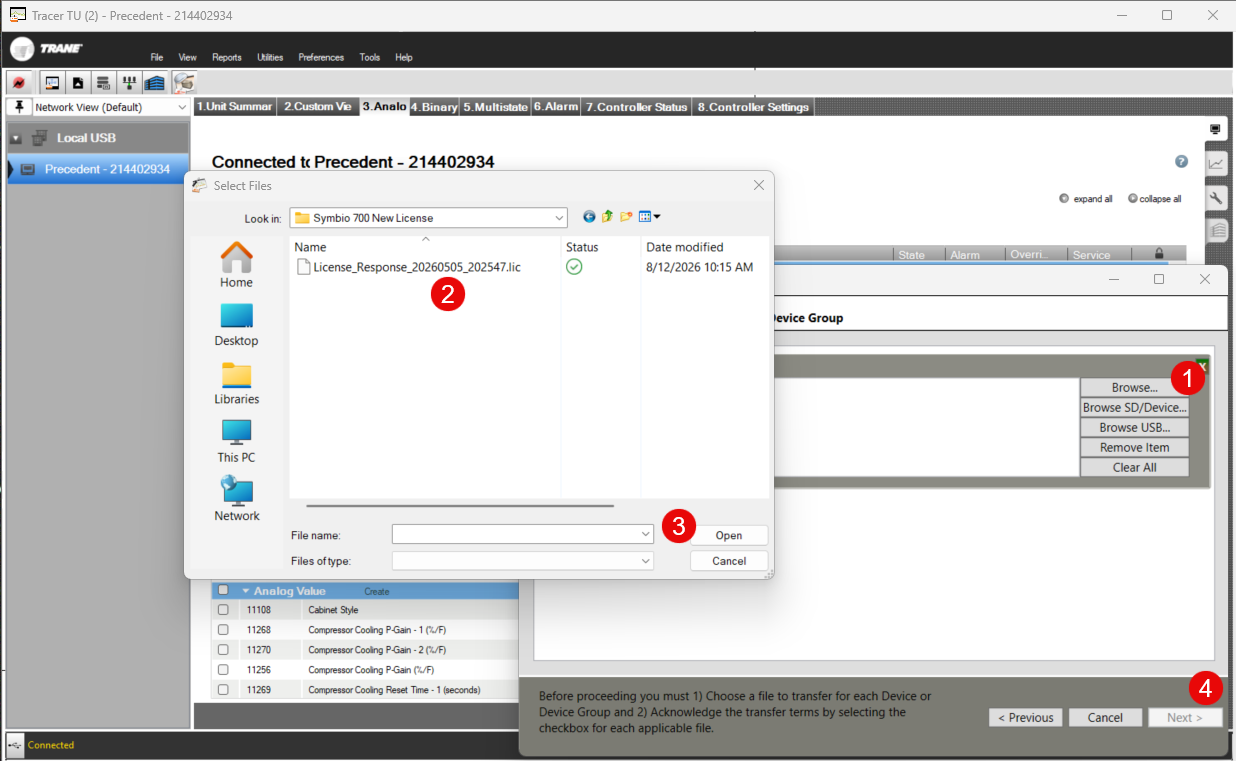Image resolution: width=1236 pixels, height=761 pixels.
Task: Check the box for 11269 Compressor Cooling Reset Time
Action: pos(223,690)
